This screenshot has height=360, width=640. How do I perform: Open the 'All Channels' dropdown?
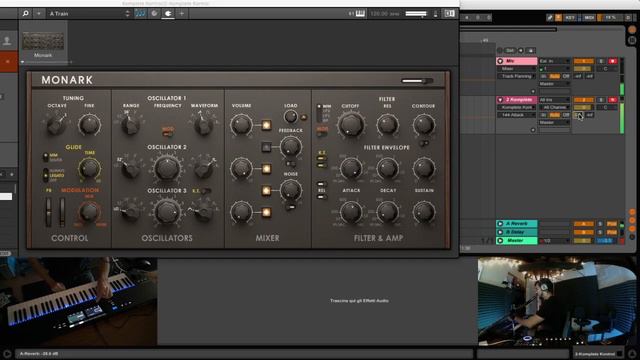click(554, 107)
